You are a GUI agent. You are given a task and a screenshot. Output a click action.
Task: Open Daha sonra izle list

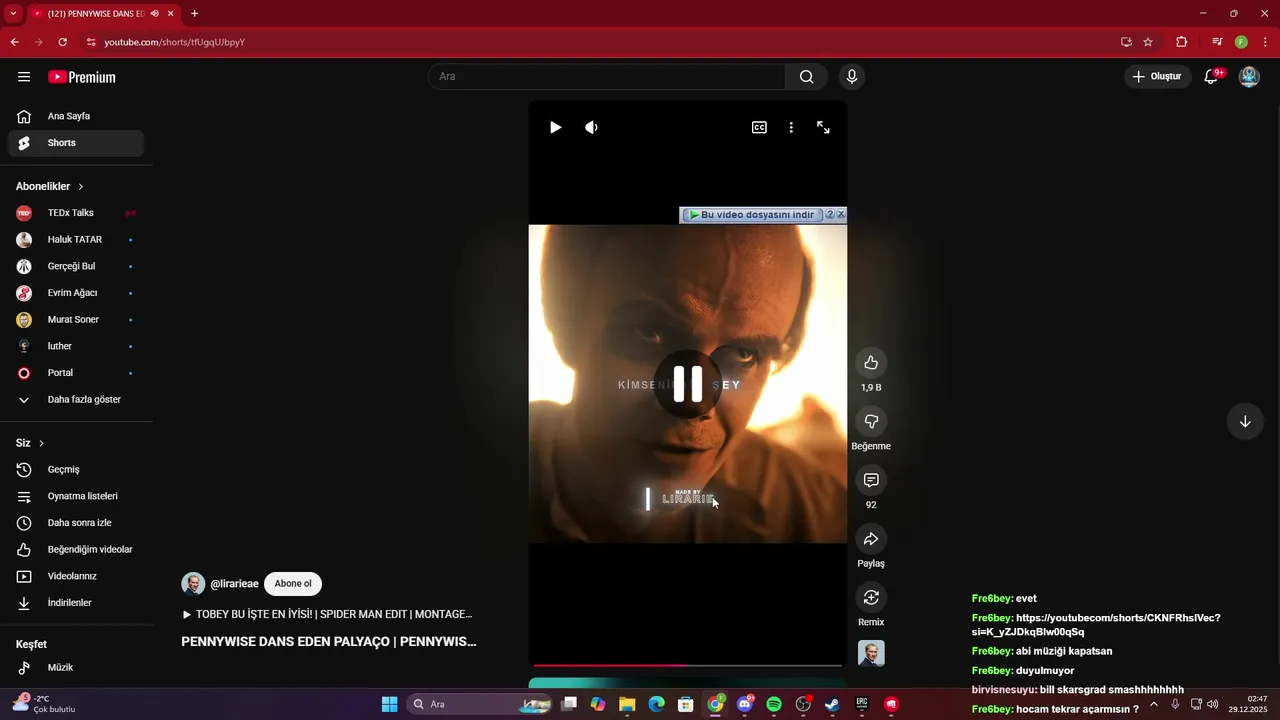(76, 523)
